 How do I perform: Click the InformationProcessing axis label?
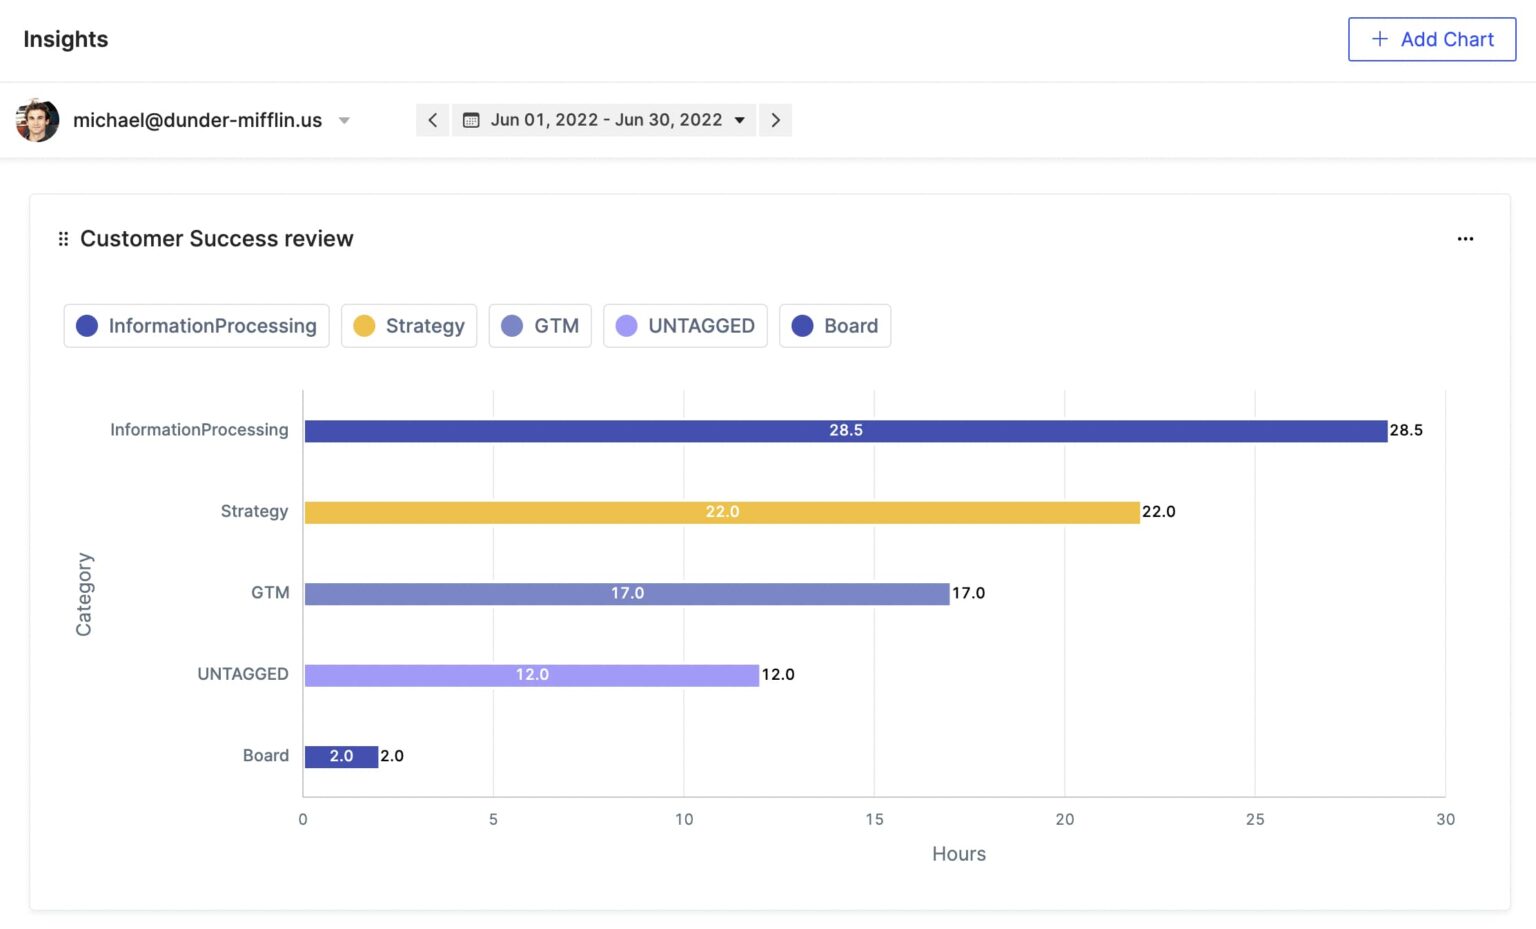[x=199, y=430]
